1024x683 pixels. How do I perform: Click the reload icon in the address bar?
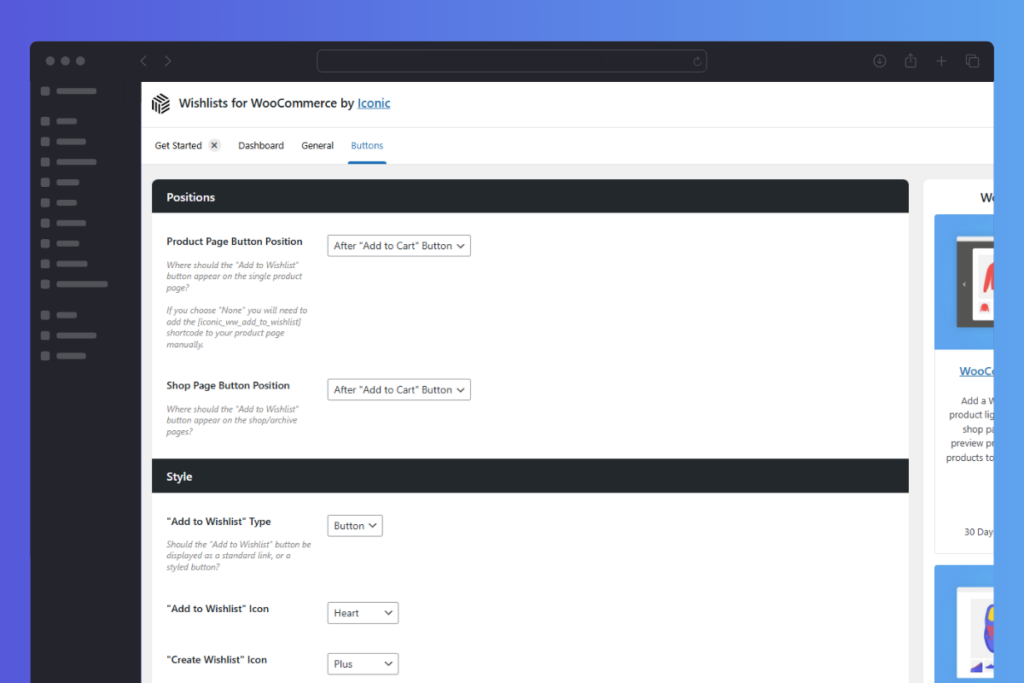click(x=696, y=60)
